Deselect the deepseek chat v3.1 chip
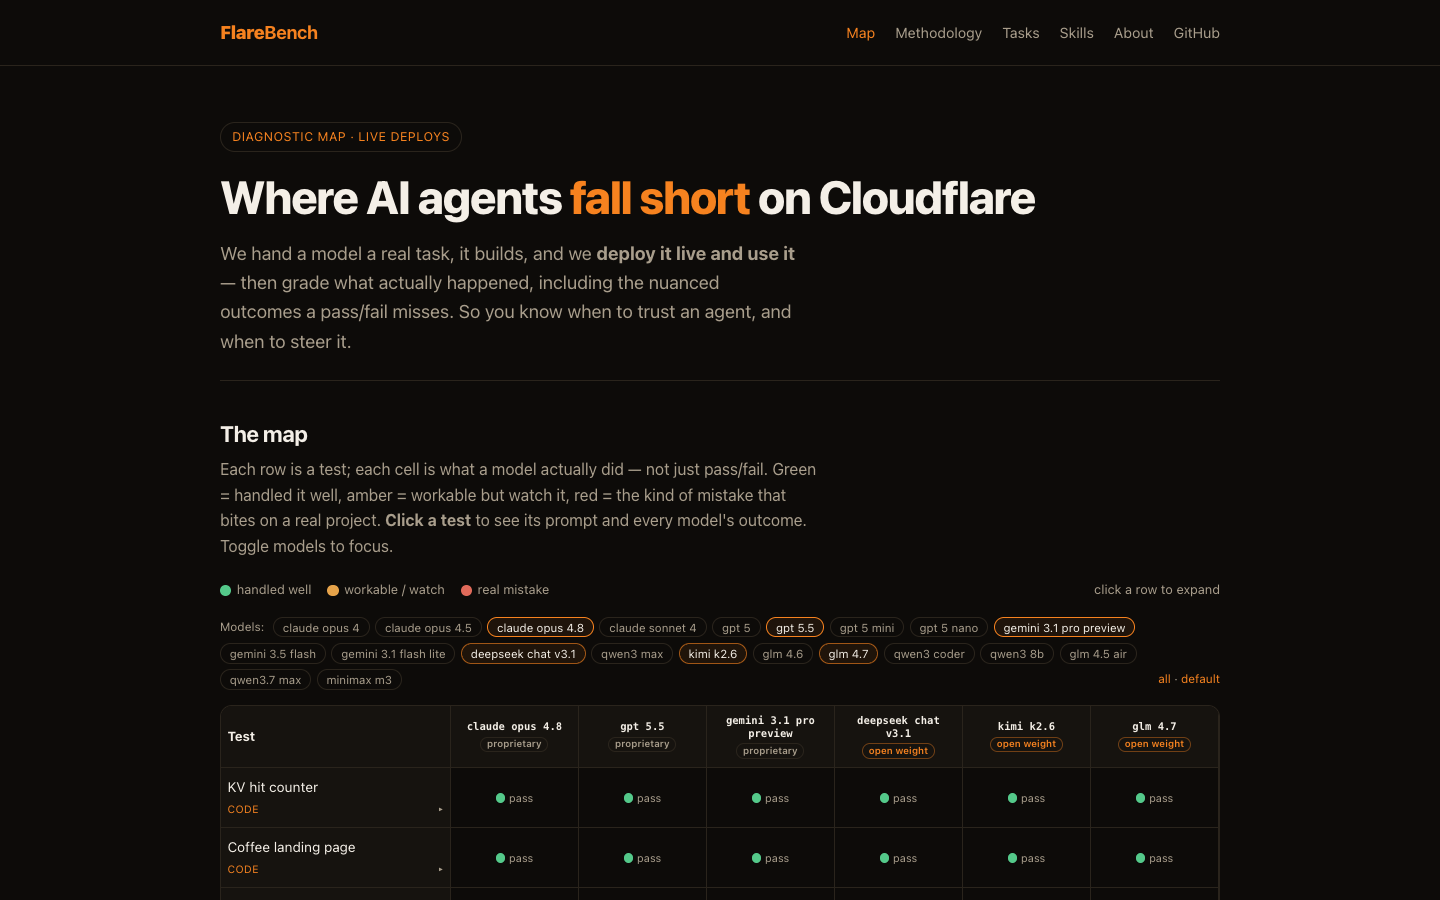 [x=523, y=654]
